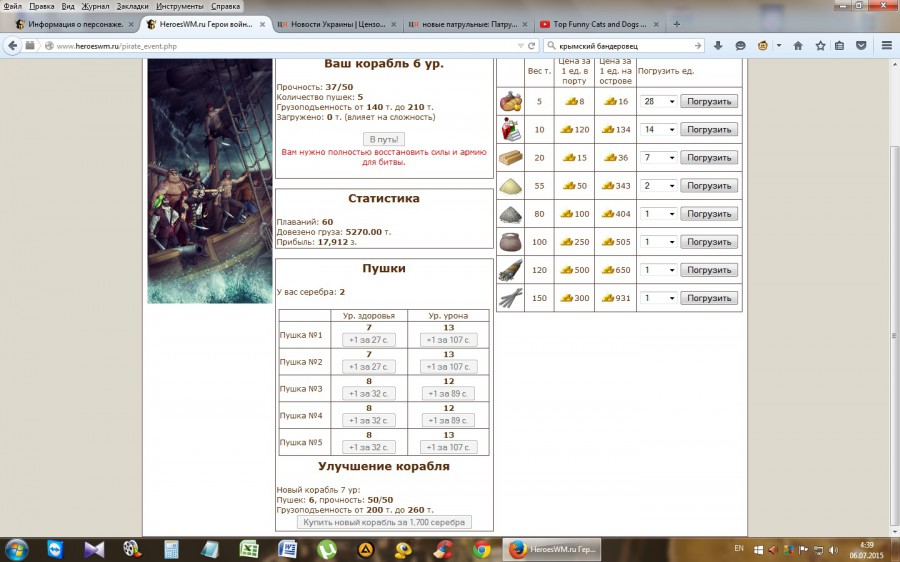Show bookmarks list icon

839,46
